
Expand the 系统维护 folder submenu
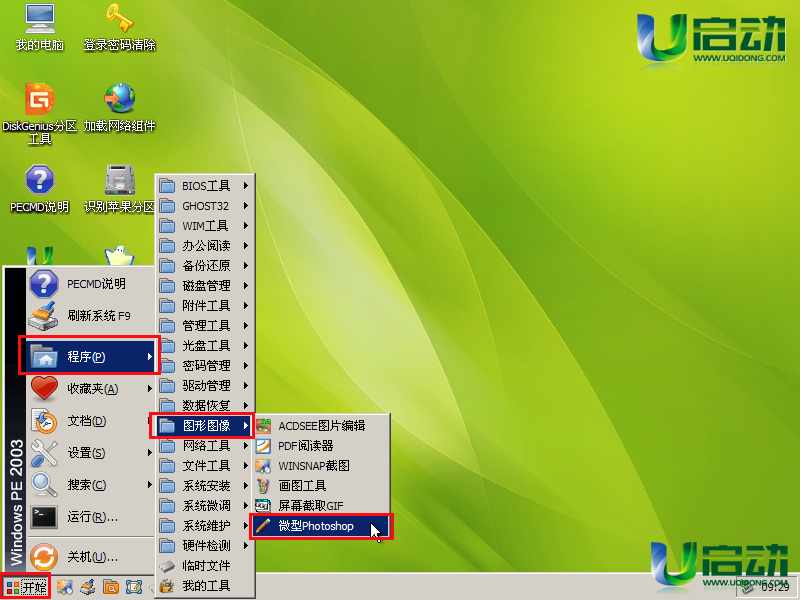click(x=203, y=526)
